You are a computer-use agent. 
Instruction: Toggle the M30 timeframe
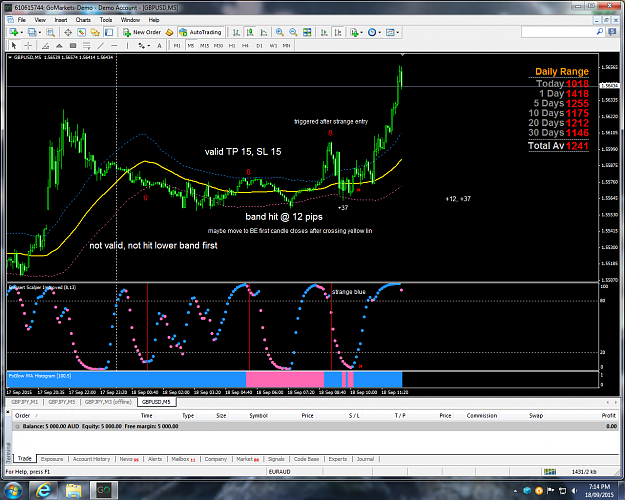218,45
